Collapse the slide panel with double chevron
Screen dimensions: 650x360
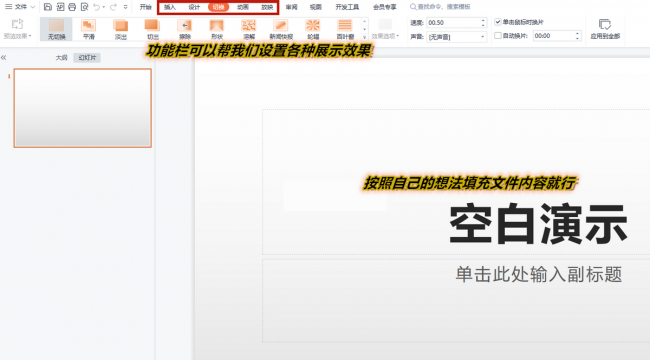(x=4, y=58)
